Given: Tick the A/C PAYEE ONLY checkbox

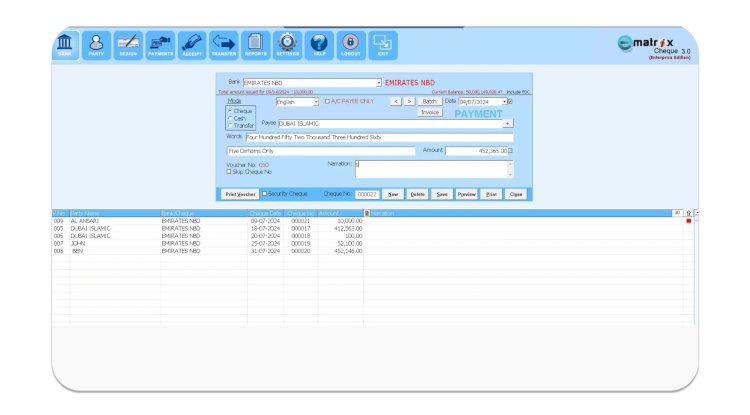Looking at the screenshot, I should (x=327, y=101).
